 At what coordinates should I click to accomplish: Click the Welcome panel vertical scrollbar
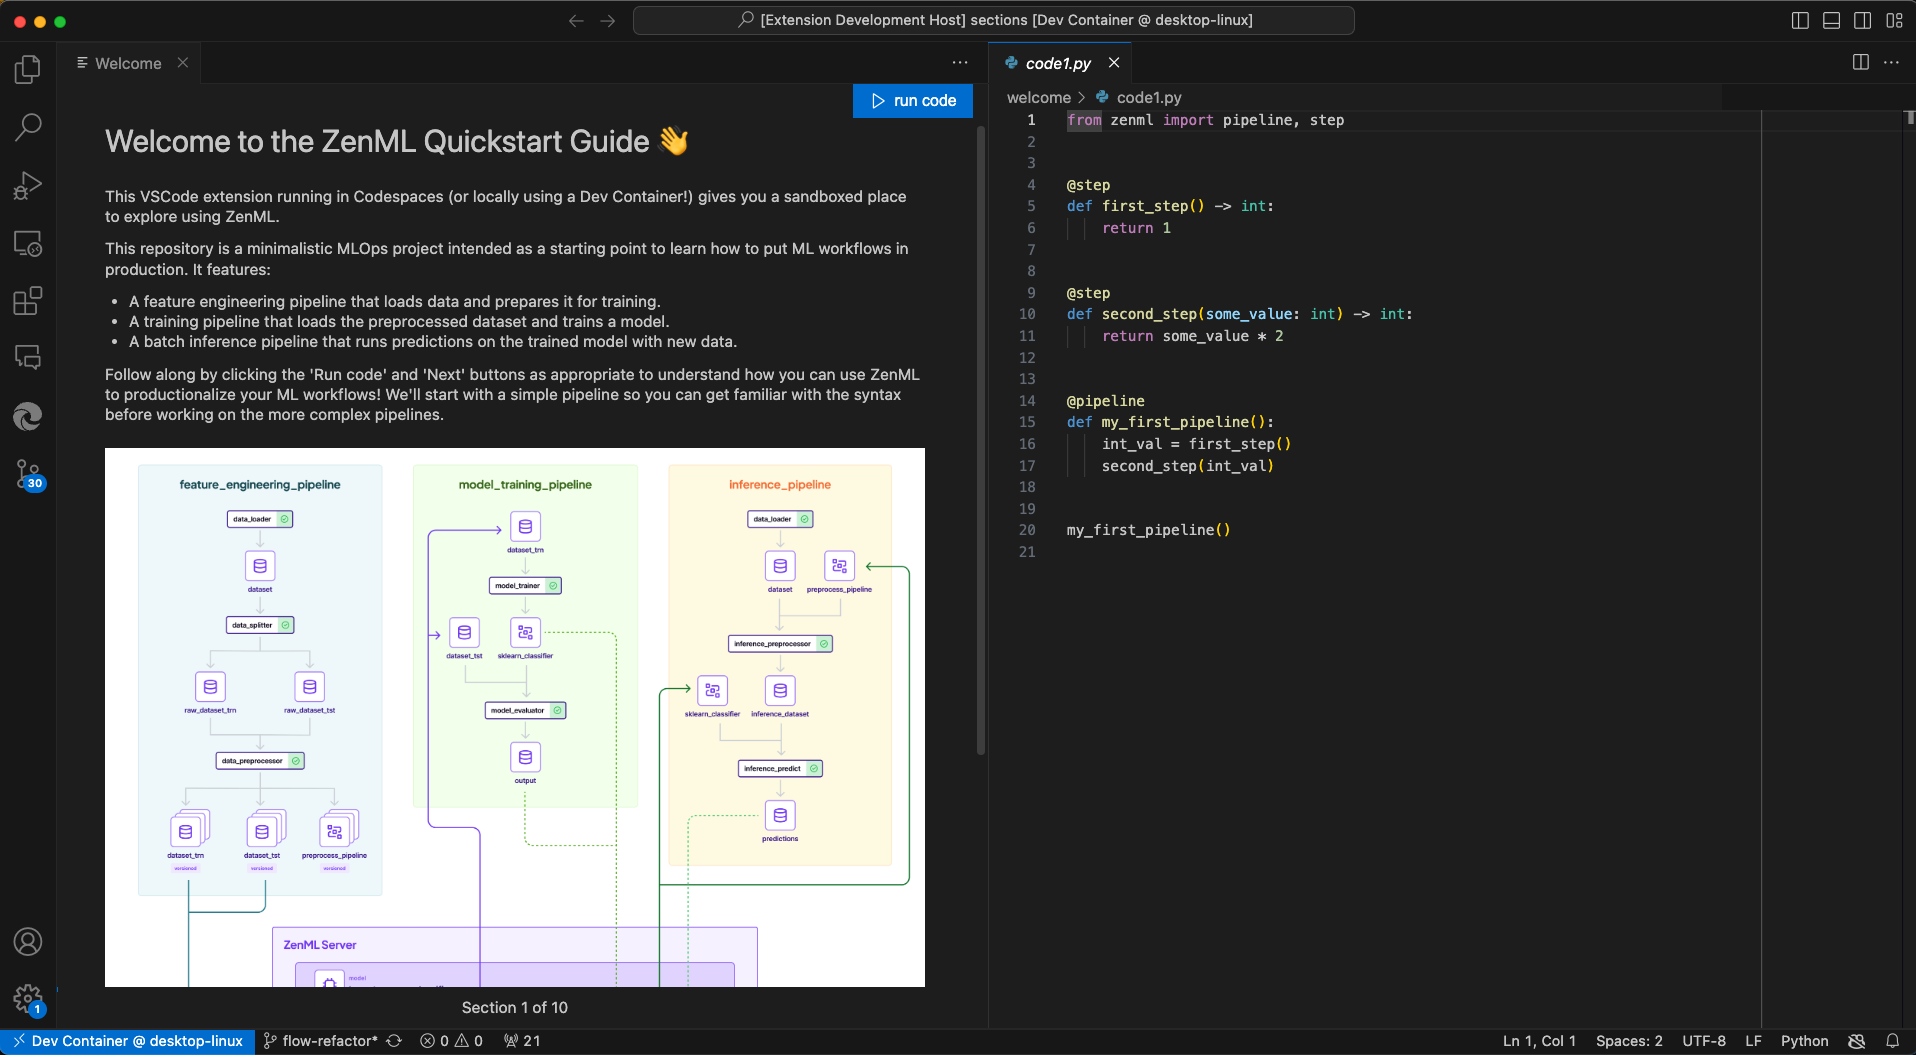point(981,440)
